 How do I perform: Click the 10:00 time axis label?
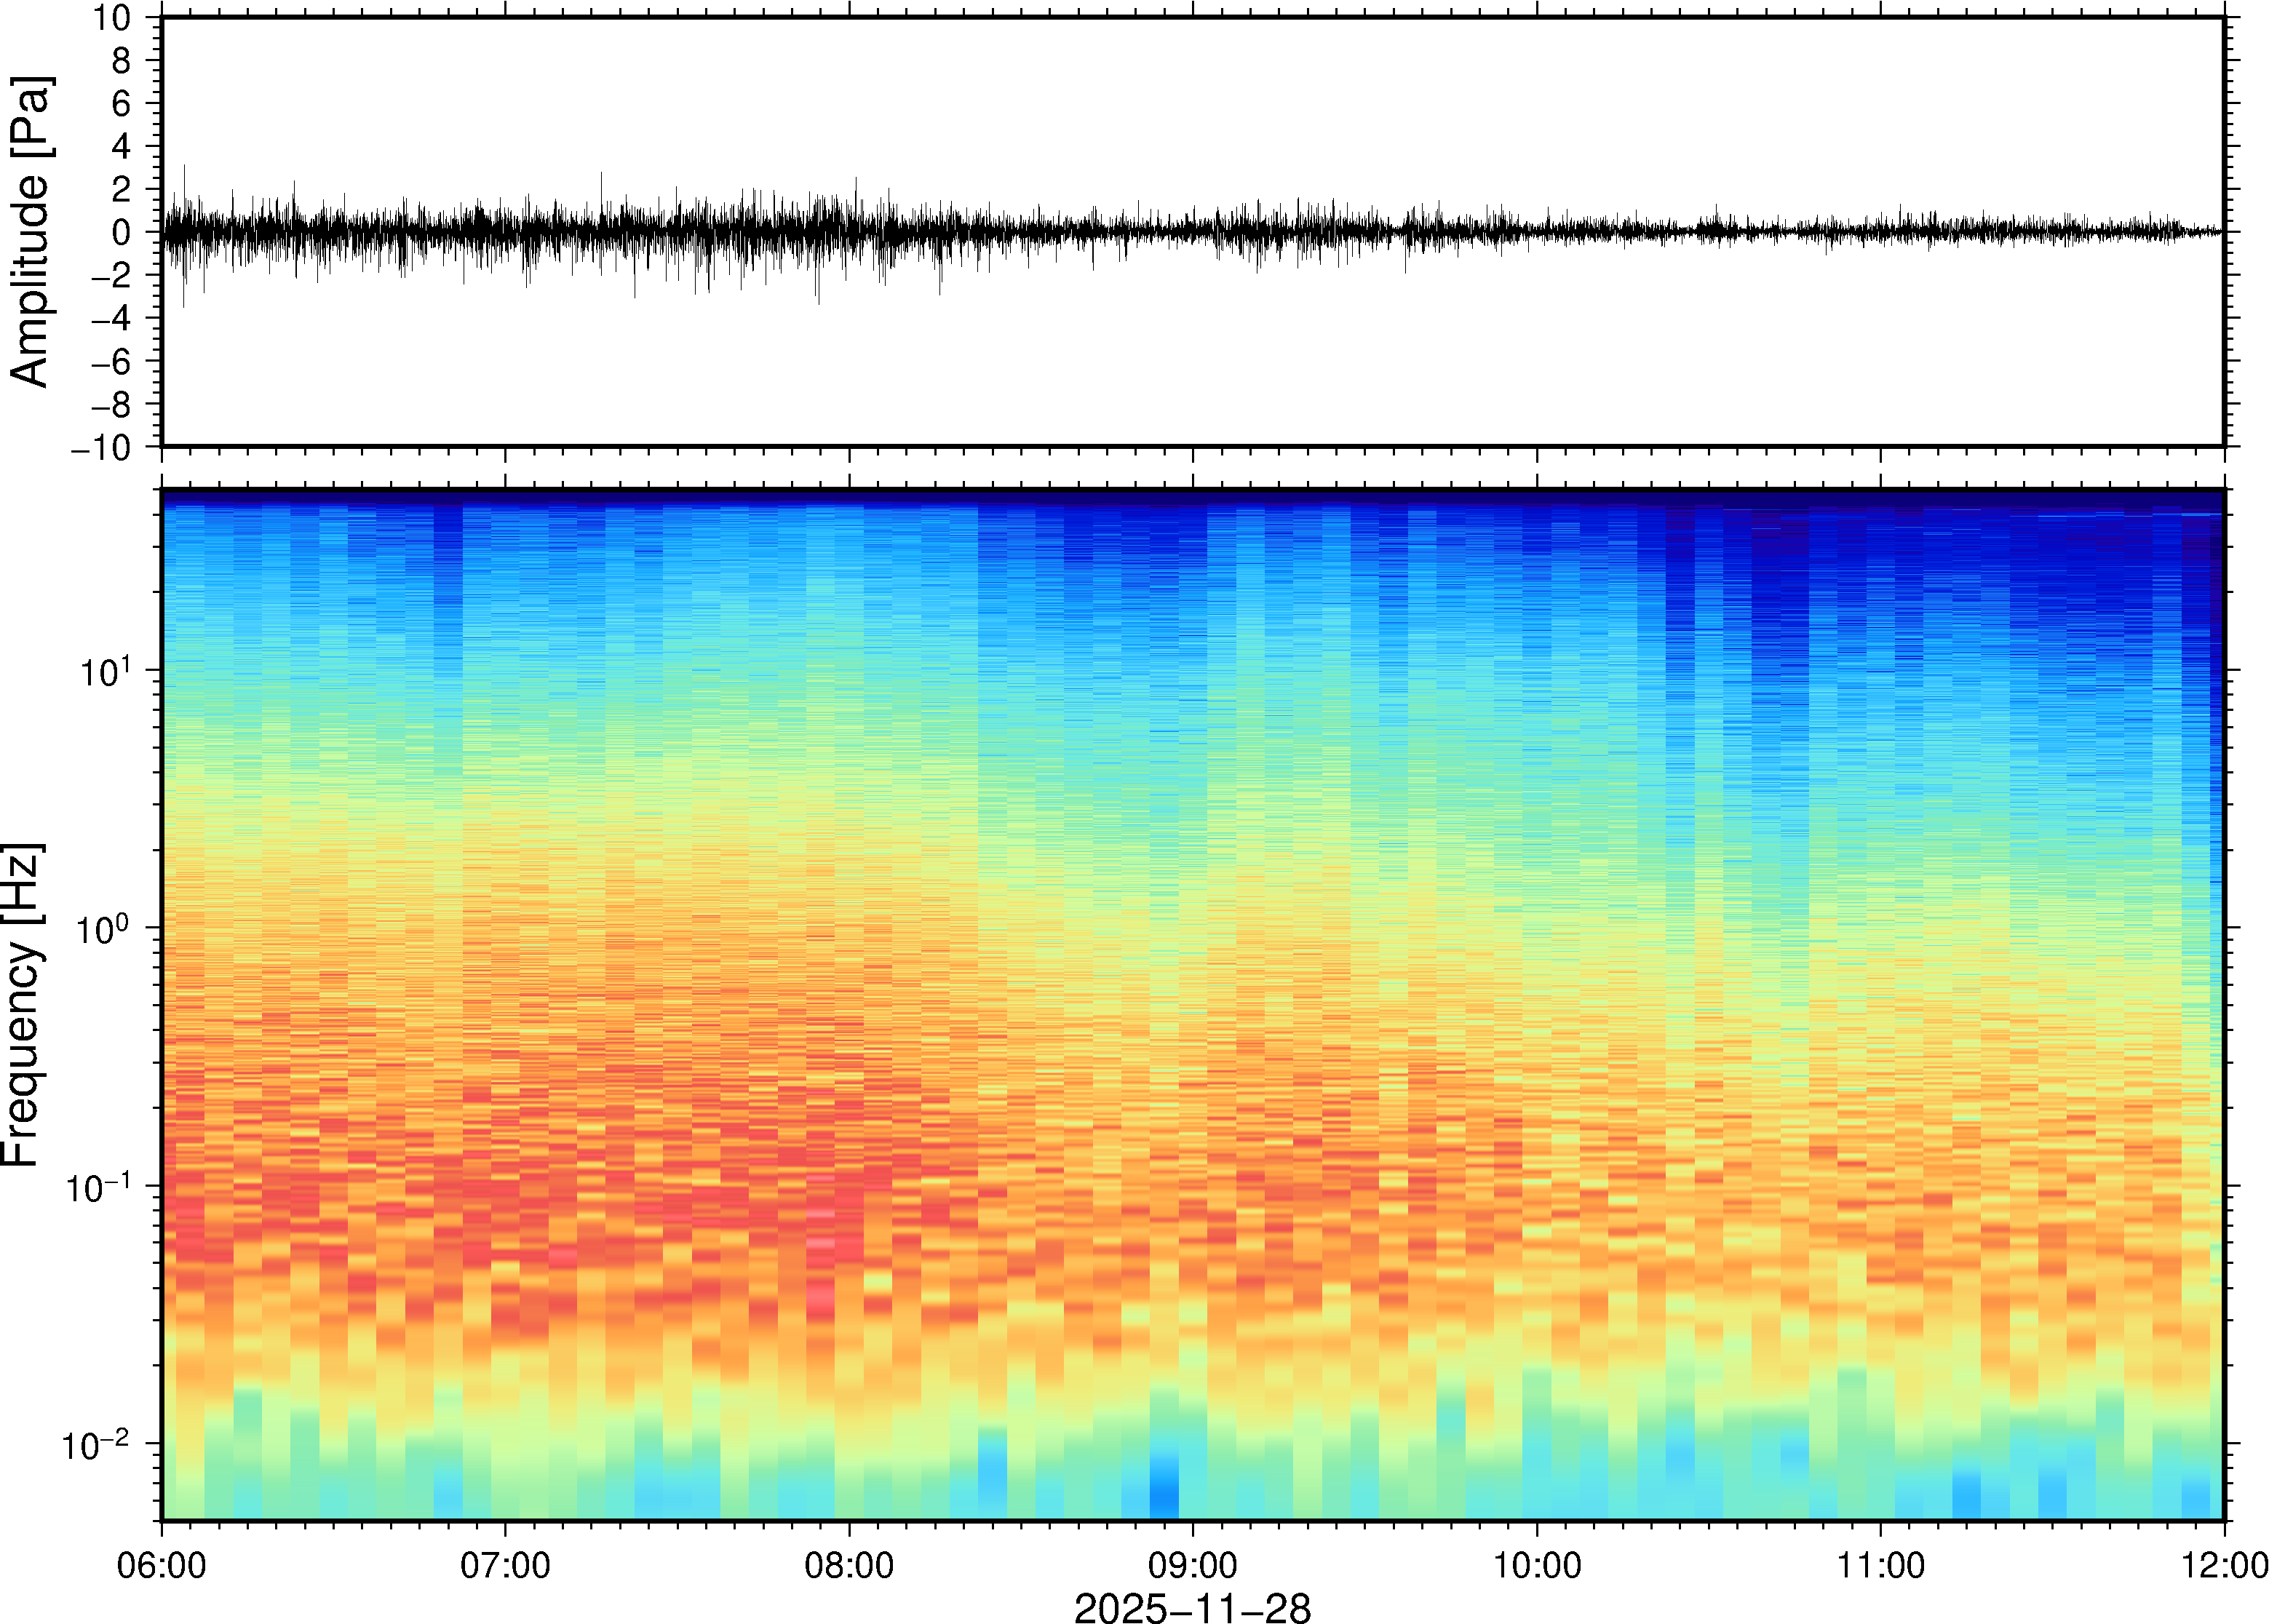(x=1537, y=1564)
